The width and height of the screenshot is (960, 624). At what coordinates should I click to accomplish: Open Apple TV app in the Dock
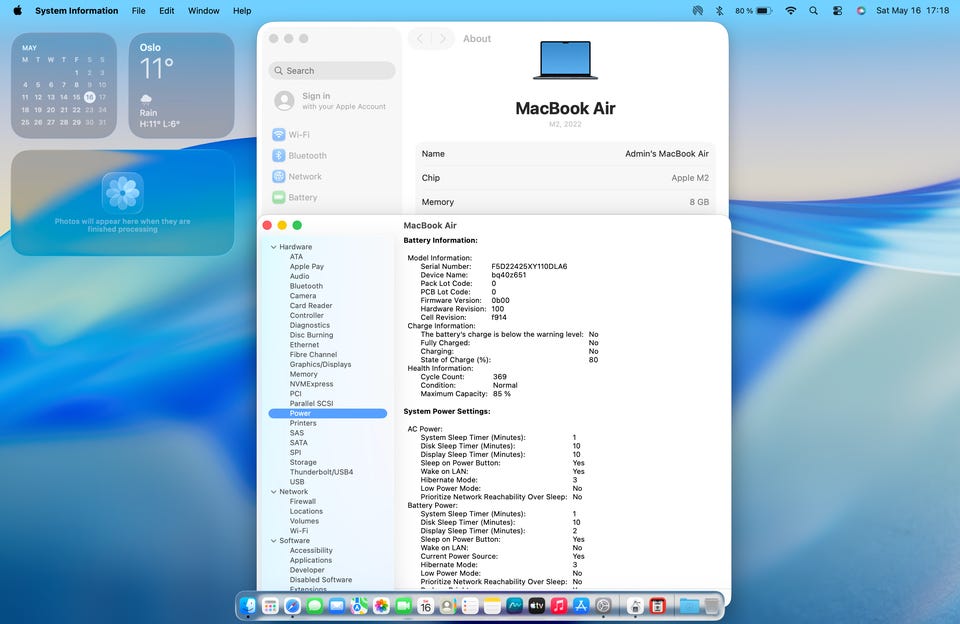pyautogui.click(x=536, y=606)
